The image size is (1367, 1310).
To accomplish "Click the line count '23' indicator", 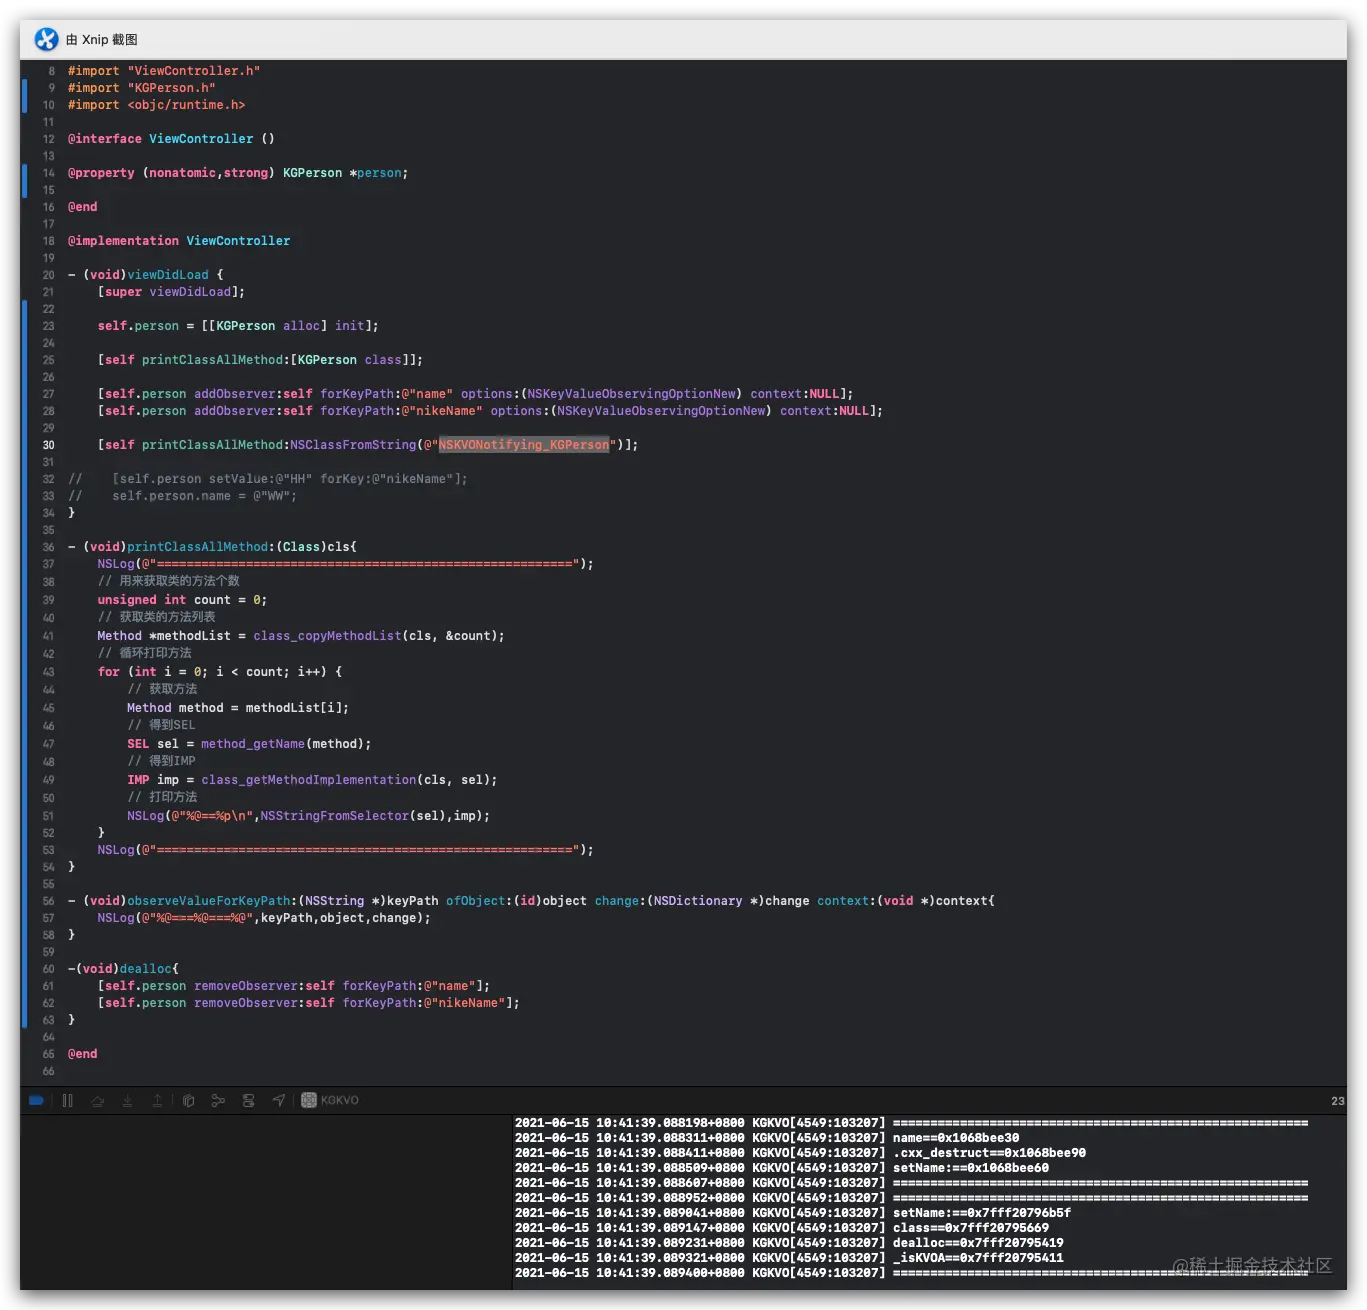I will click(x=1338, y=1101).
